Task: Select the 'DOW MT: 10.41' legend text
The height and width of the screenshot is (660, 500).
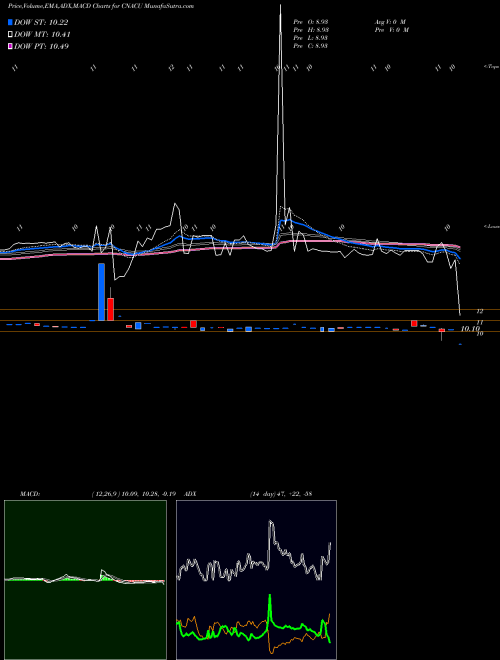Action: (42, 35)
